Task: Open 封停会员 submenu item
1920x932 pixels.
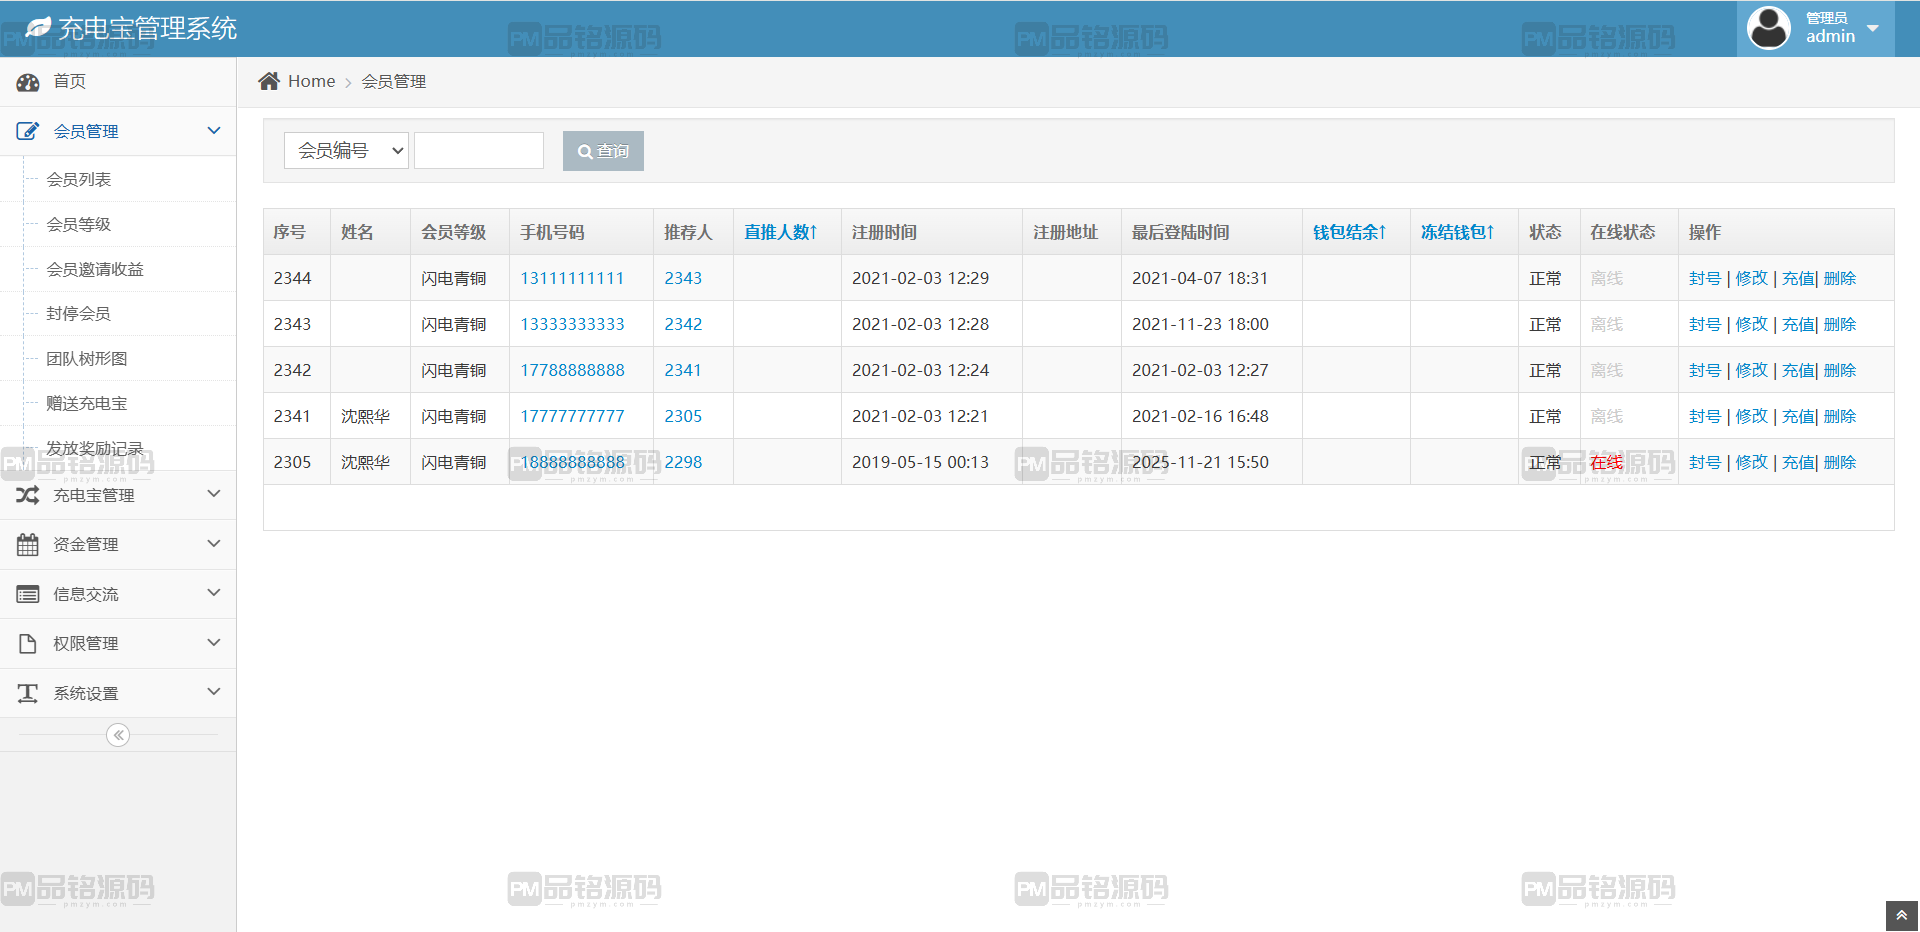Action: point(79,313)
